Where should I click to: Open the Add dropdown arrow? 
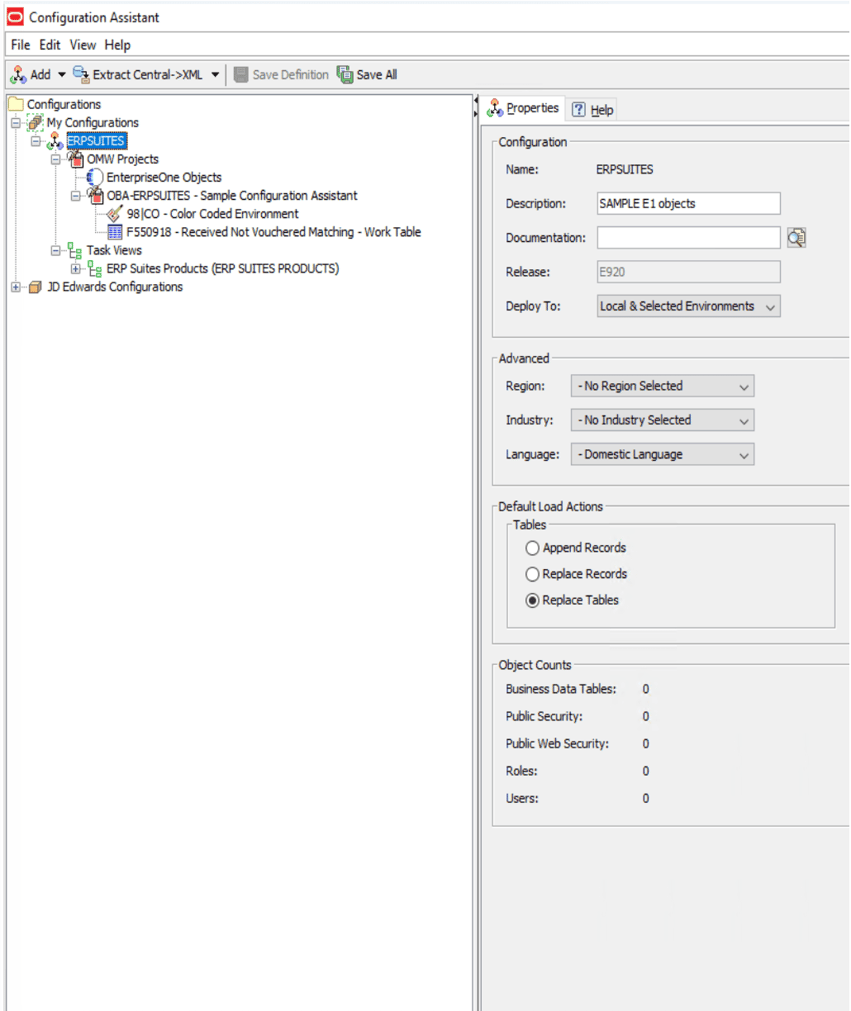62,75
